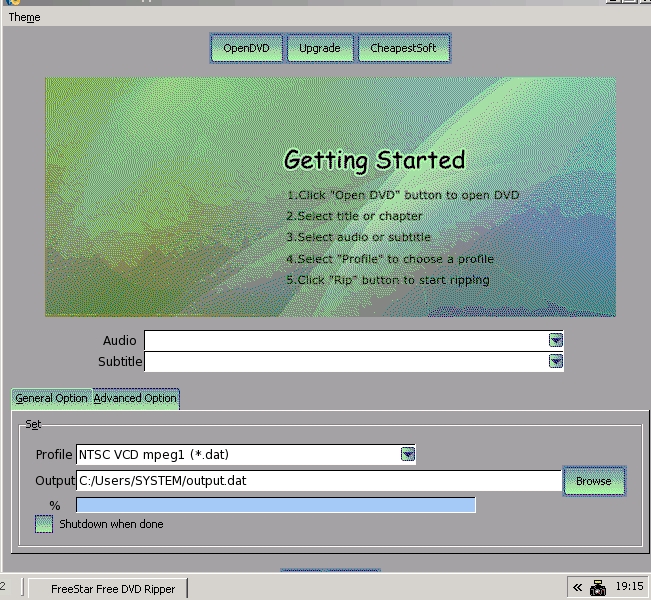Screen dimensions: 651x600
Task: Expand the Subtitle dropdown arrow
Action: click(x=556, y=361)
